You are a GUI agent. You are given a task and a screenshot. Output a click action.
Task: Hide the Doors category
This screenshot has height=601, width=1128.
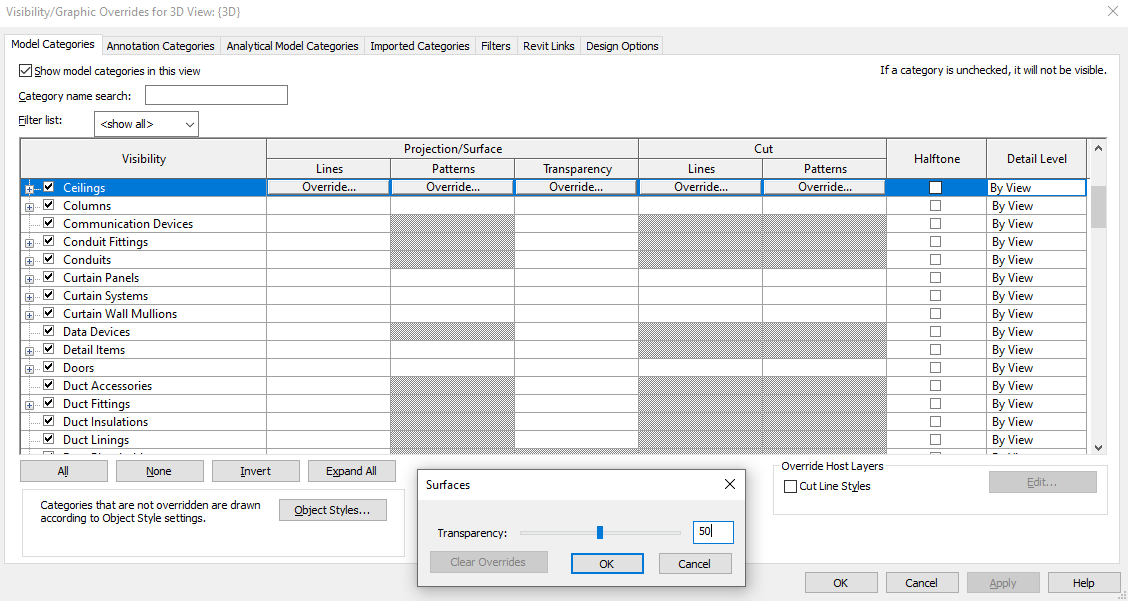pos(47,367)
